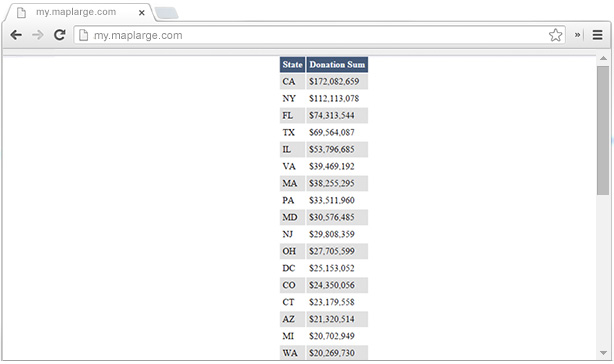614x364 pixels.
Task: Select the my.maplarge.com tab
Action: [x=76, y=12]
